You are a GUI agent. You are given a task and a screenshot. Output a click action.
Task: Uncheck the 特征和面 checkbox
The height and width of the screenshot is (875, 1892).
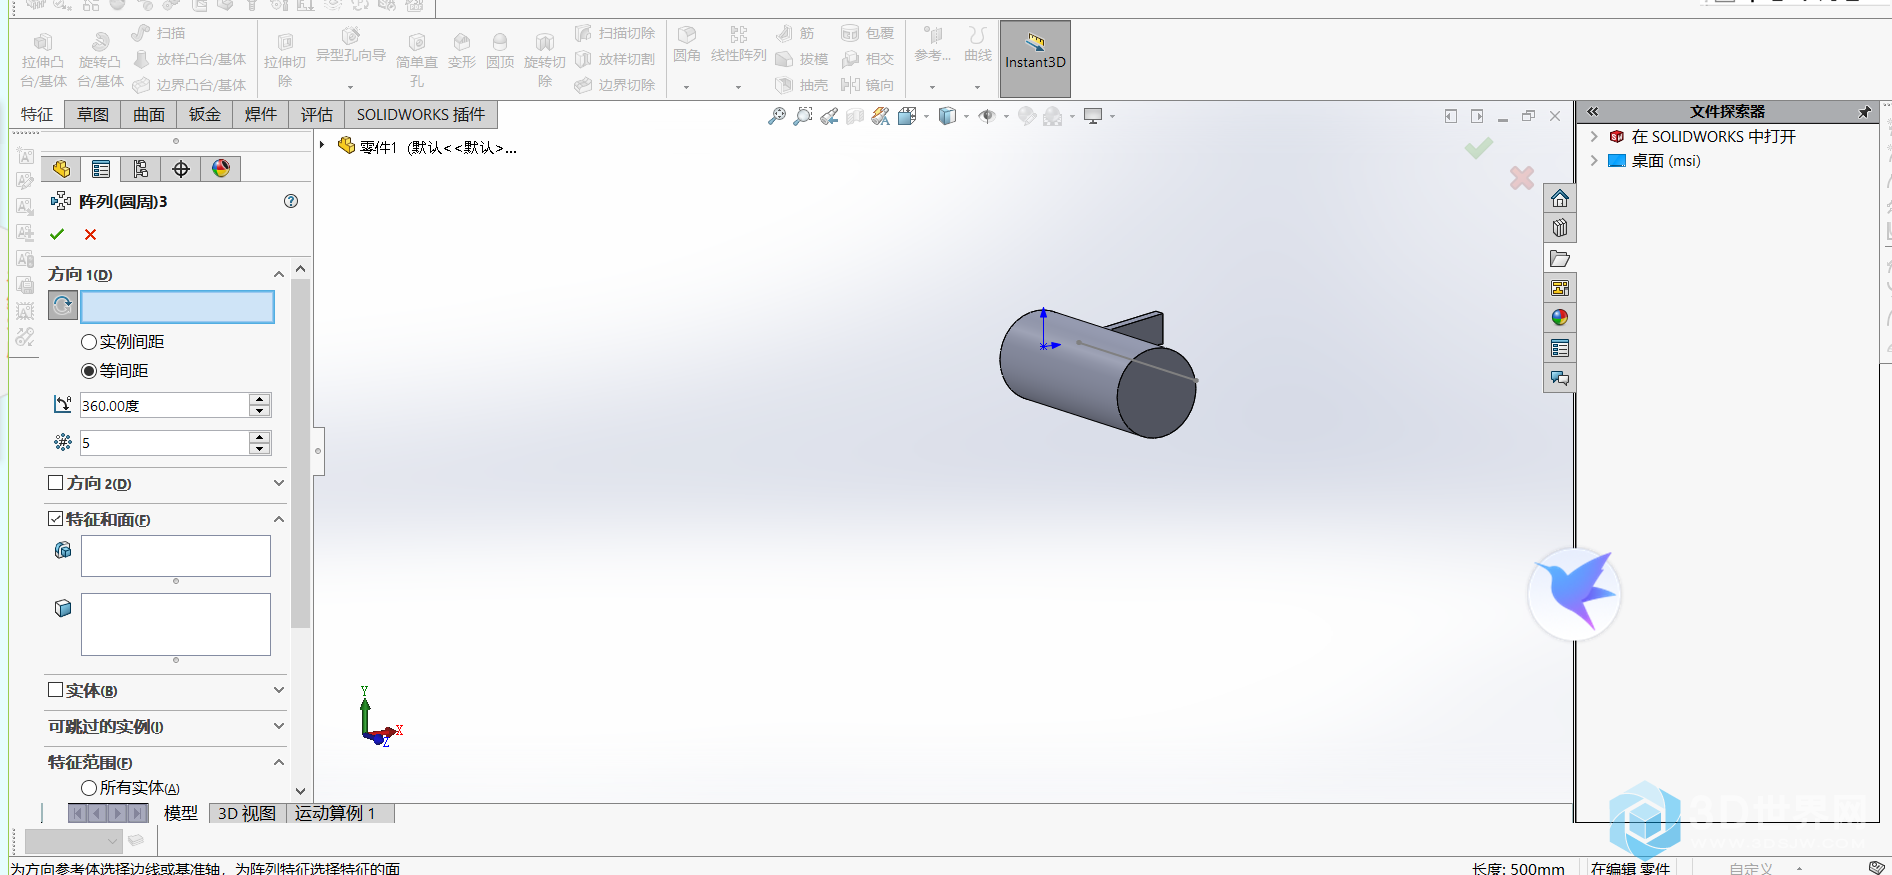tap(56, 519)
